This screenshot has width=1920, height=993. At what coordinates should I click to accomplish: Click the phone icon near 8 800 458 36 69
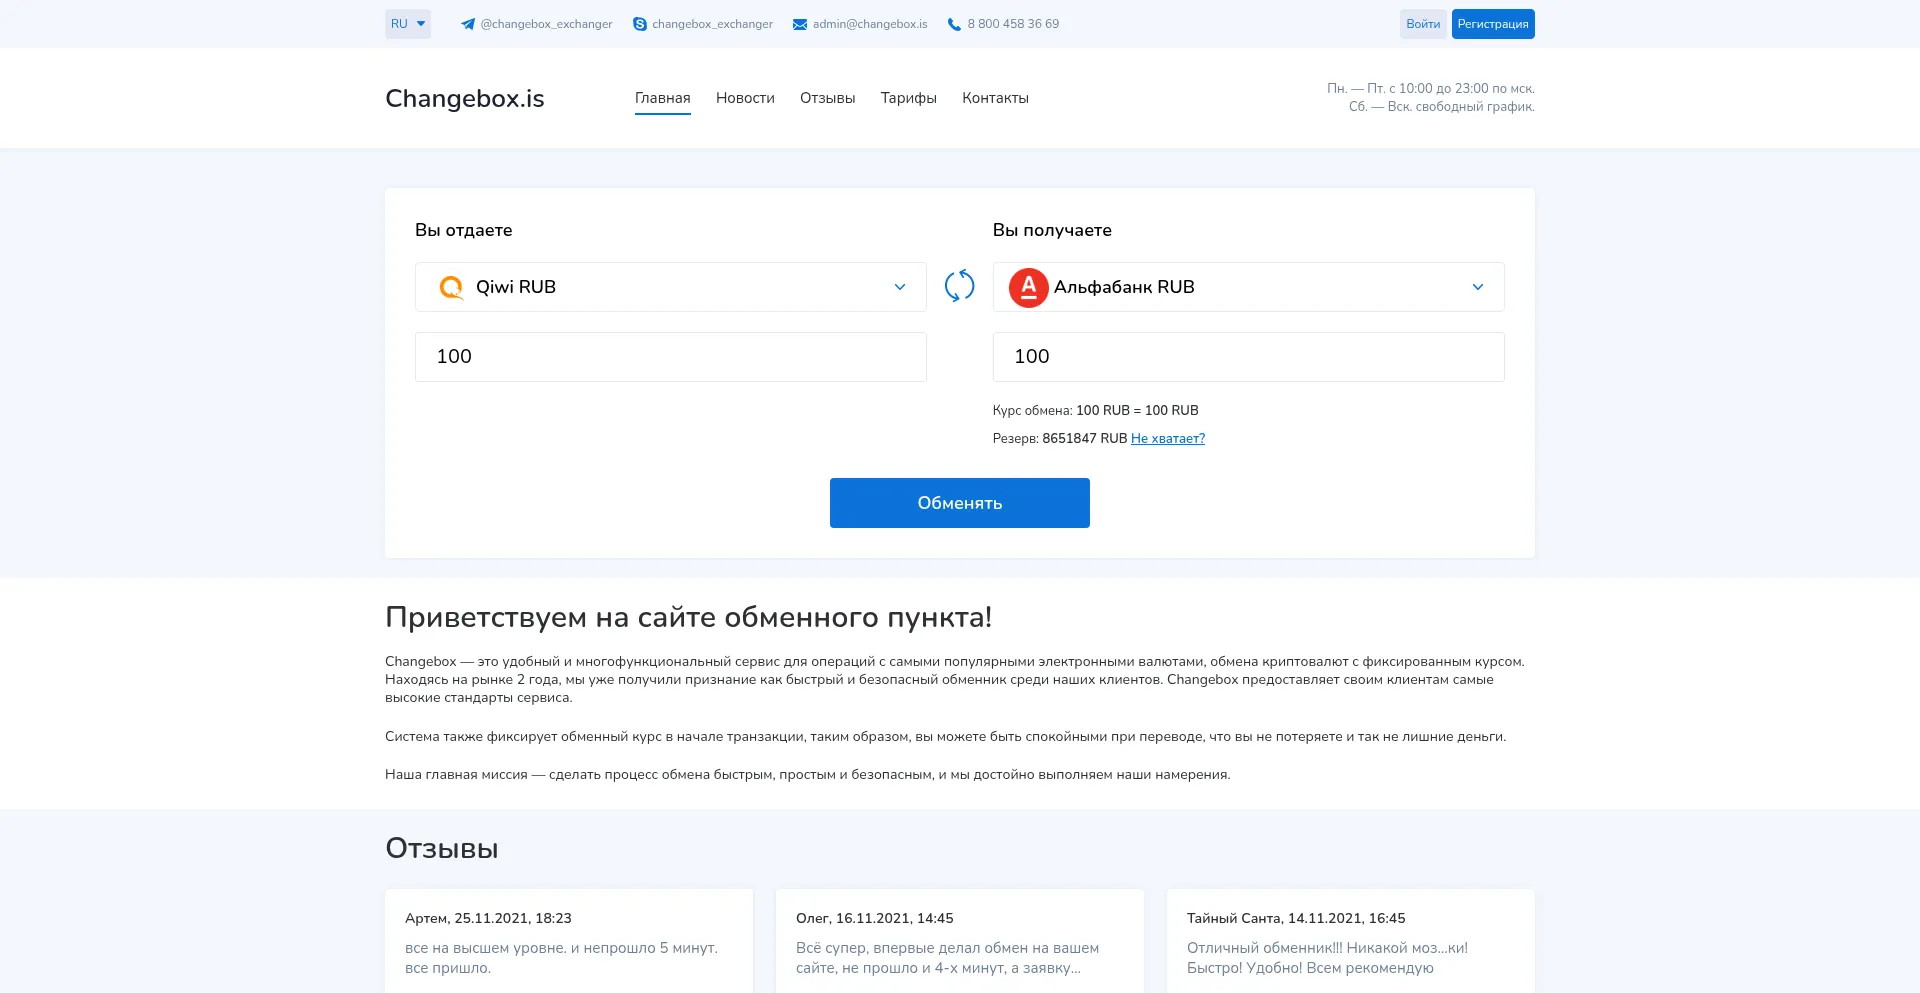(952, 23)
